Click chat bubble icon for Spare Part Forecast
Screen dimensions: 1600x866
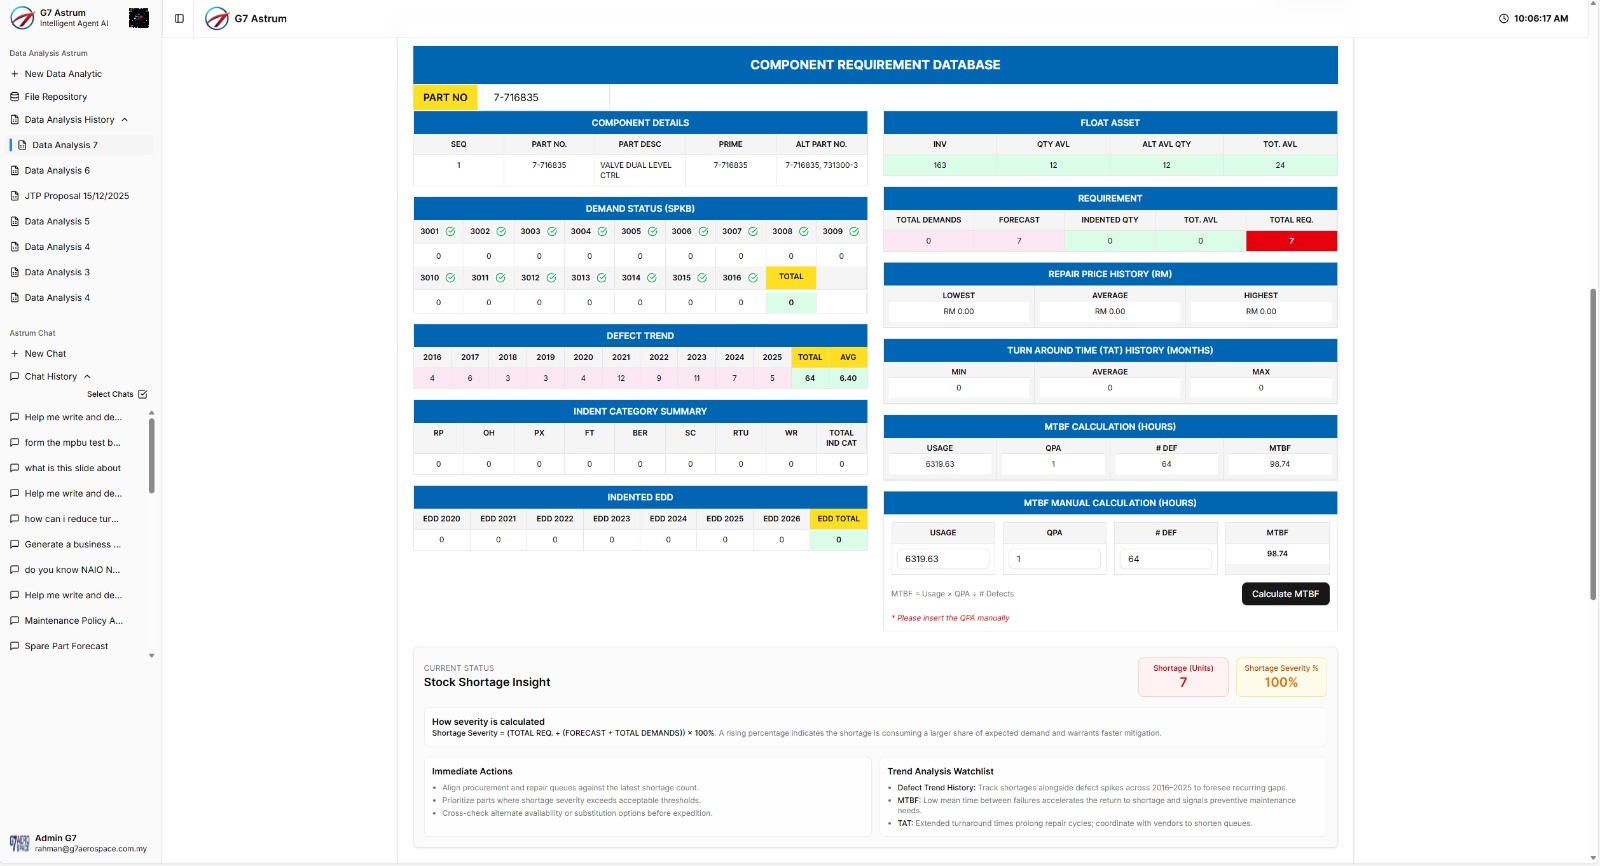pos(15,646)
